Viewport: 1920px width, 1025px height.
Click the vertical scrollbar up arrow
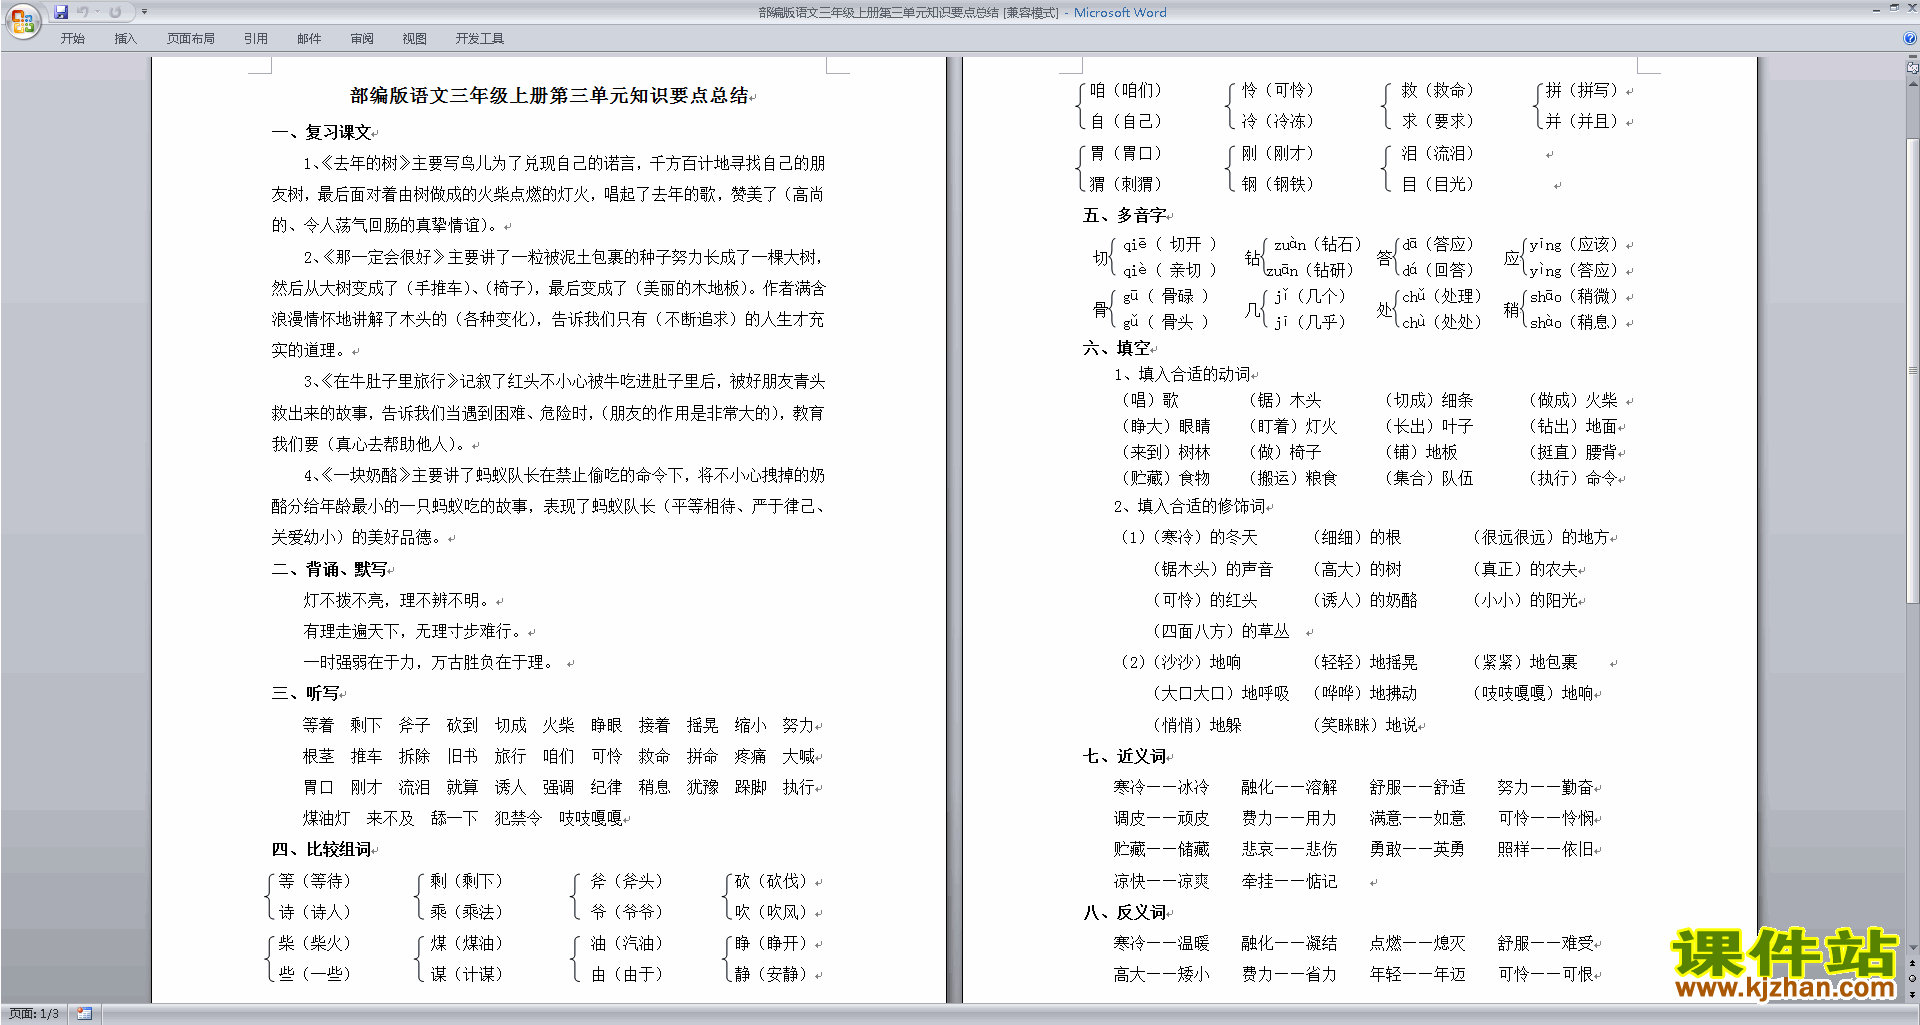click(x=1913, y=82)
